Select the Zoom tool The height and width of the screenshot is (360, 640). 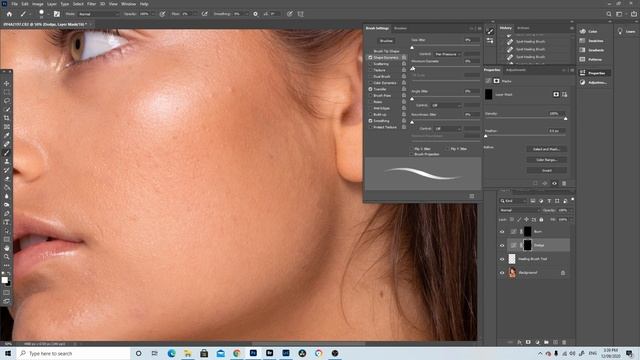tap(7, 257)
